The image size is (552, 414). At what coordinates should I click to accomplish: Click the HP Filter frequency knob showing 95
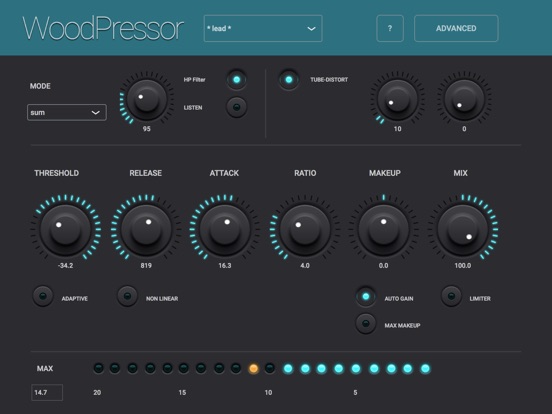[146, 100]
